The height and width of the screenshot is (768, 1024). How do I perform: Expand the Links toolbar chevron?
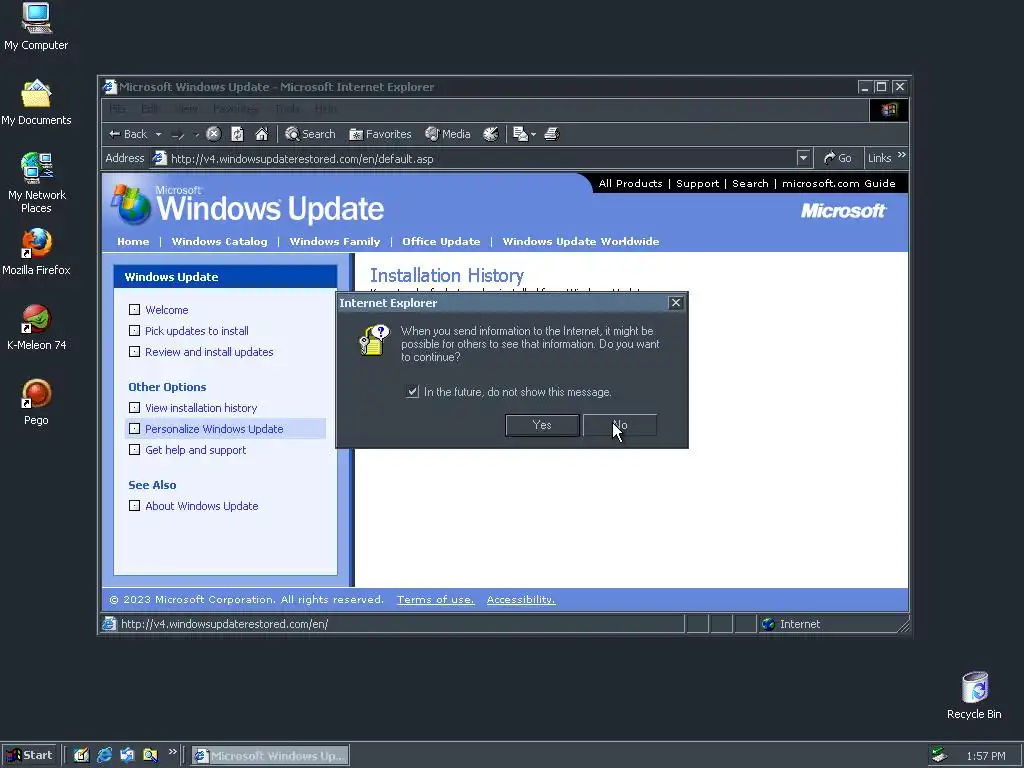pyautogui.click(x=902, y=155)
